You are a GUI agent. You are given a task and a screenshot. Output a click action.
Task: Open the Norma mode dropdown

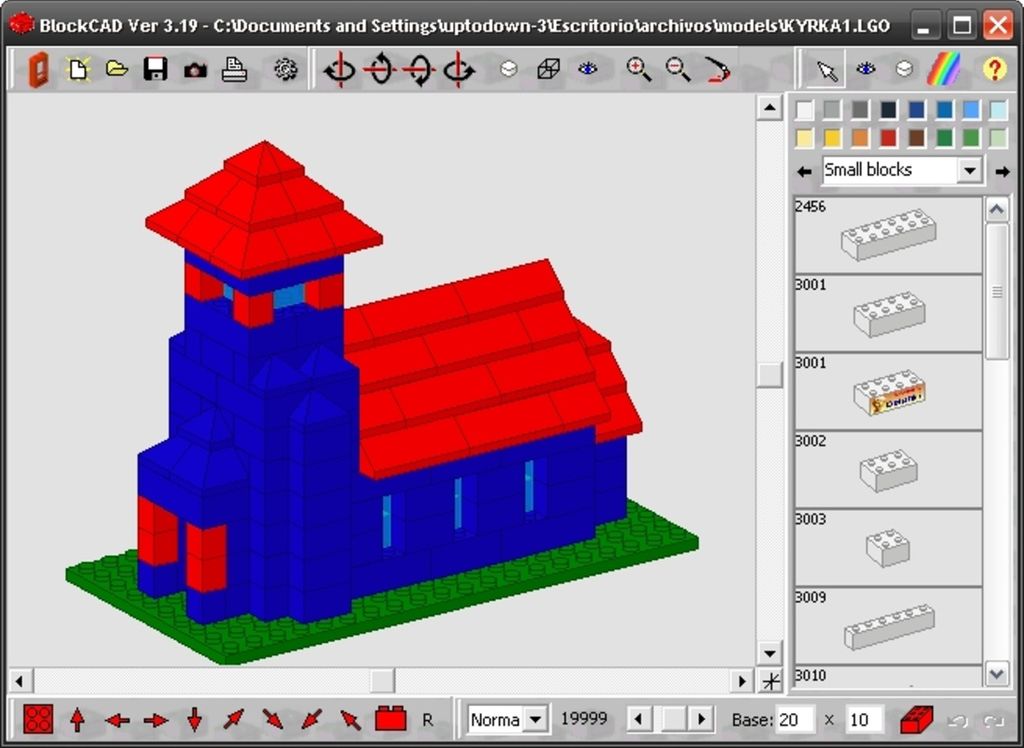(x=535, y=719)
